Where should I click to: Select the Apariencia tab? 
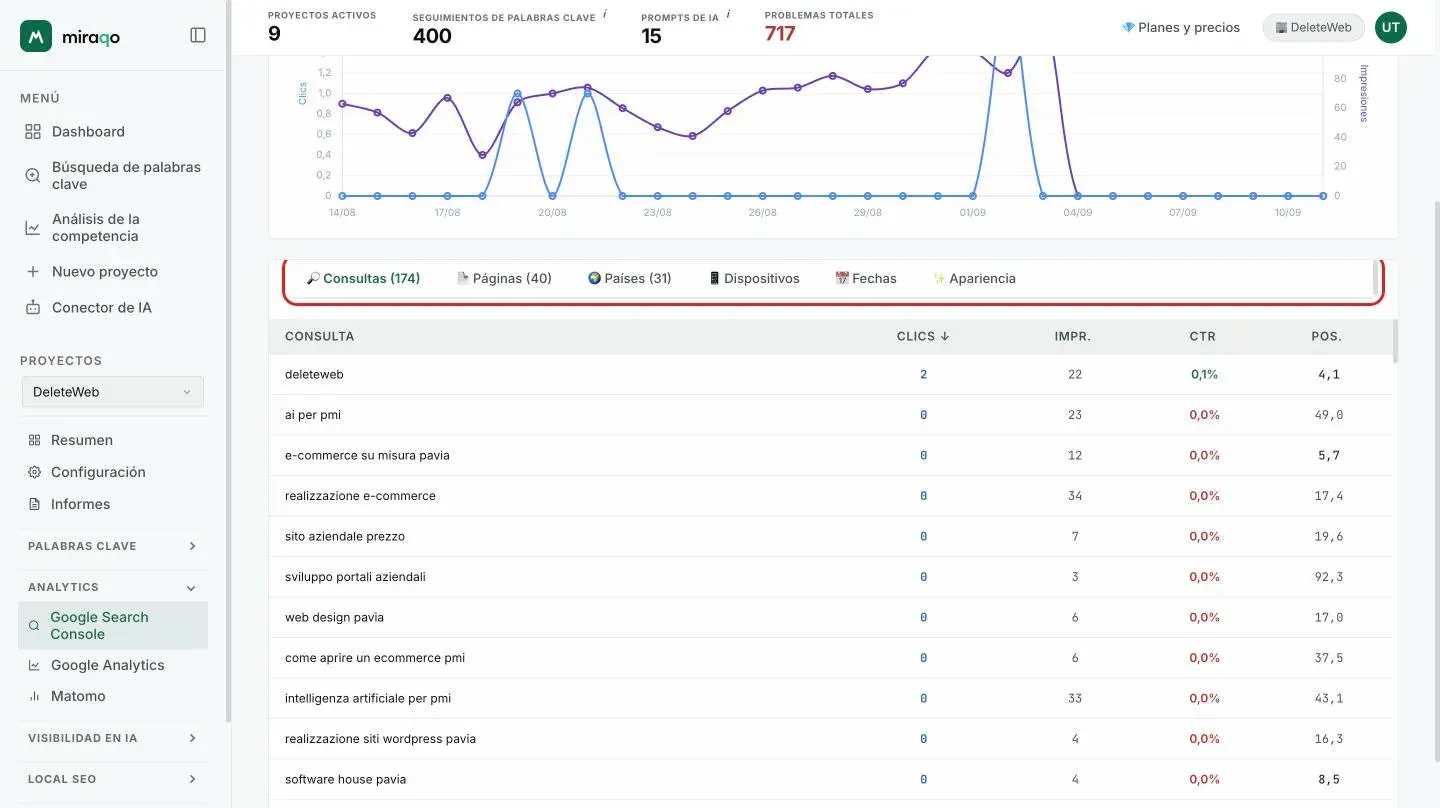(974, 279)
